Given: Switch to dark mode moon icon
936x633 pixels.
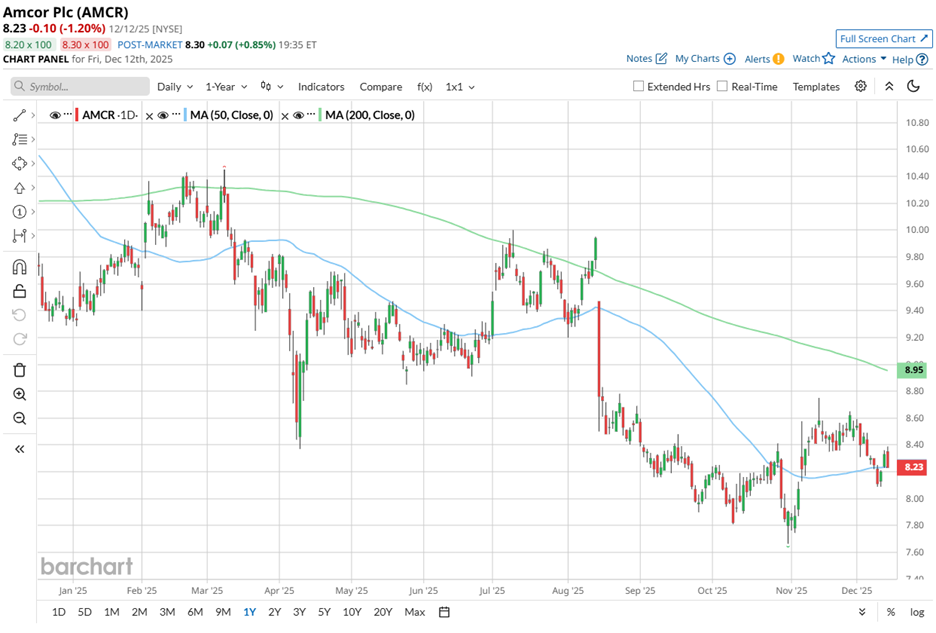Looking at the screenshot, I should tap(913, 87).
